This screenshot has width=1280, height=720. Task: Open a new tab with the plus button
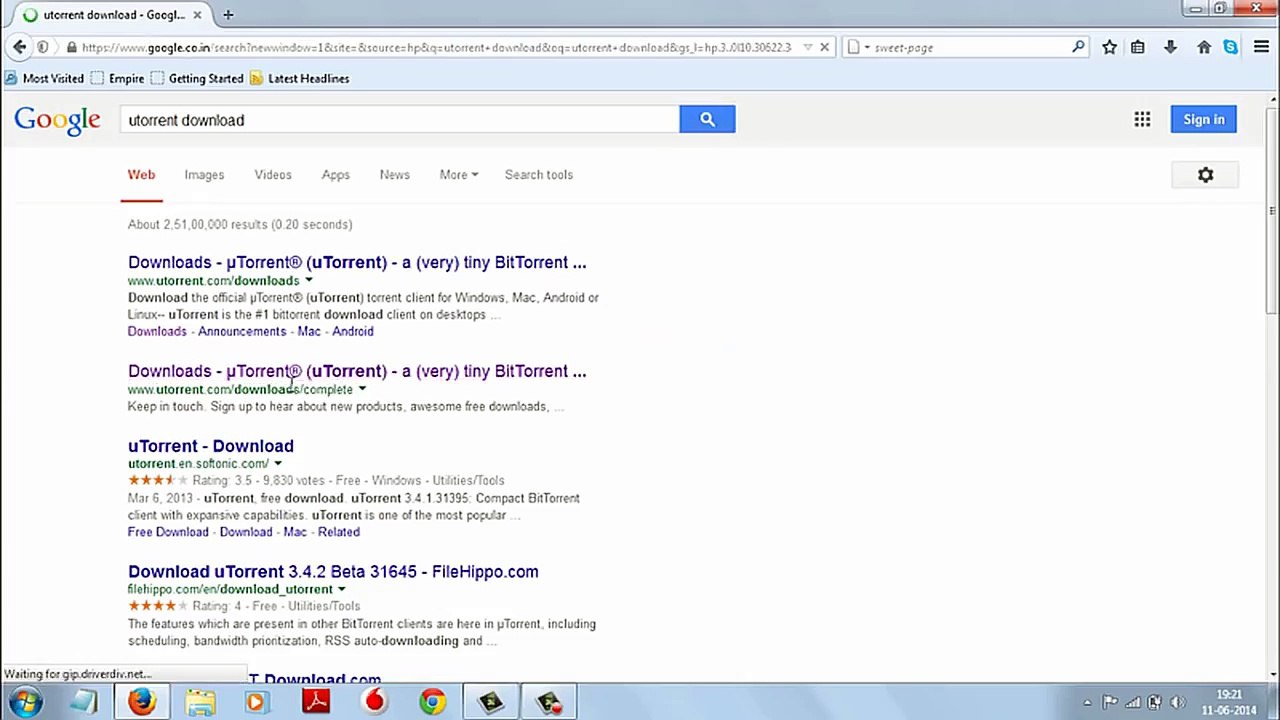(228, 15)
